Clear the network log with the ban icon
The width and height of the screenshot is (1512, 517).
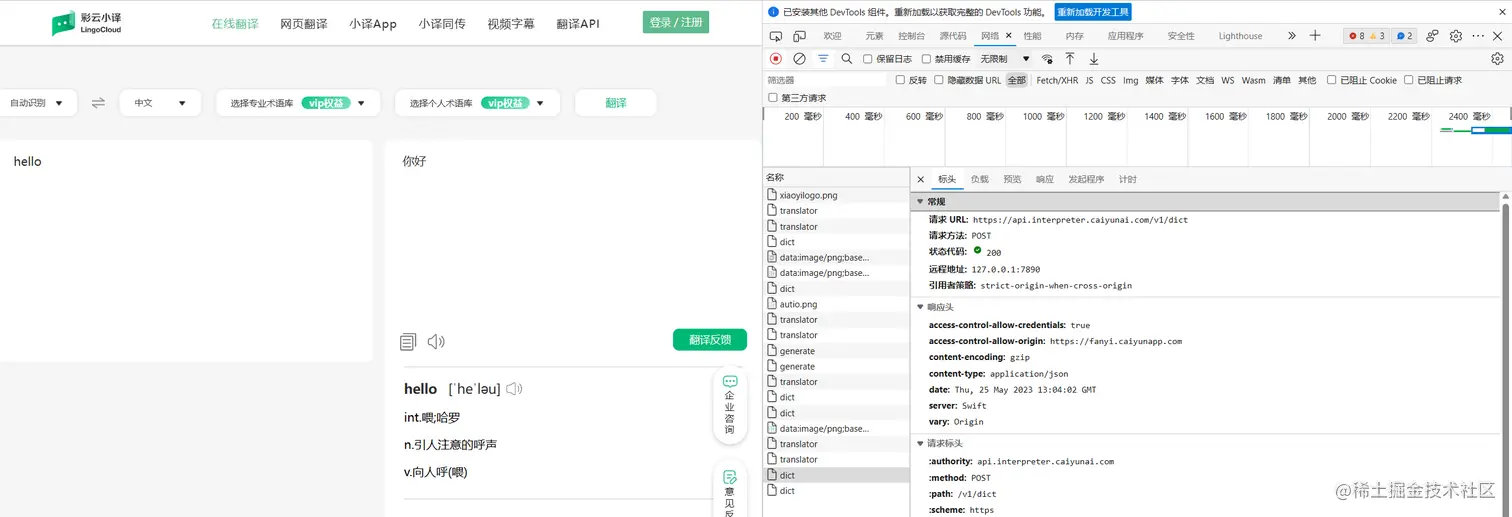[x=799, y=59]
